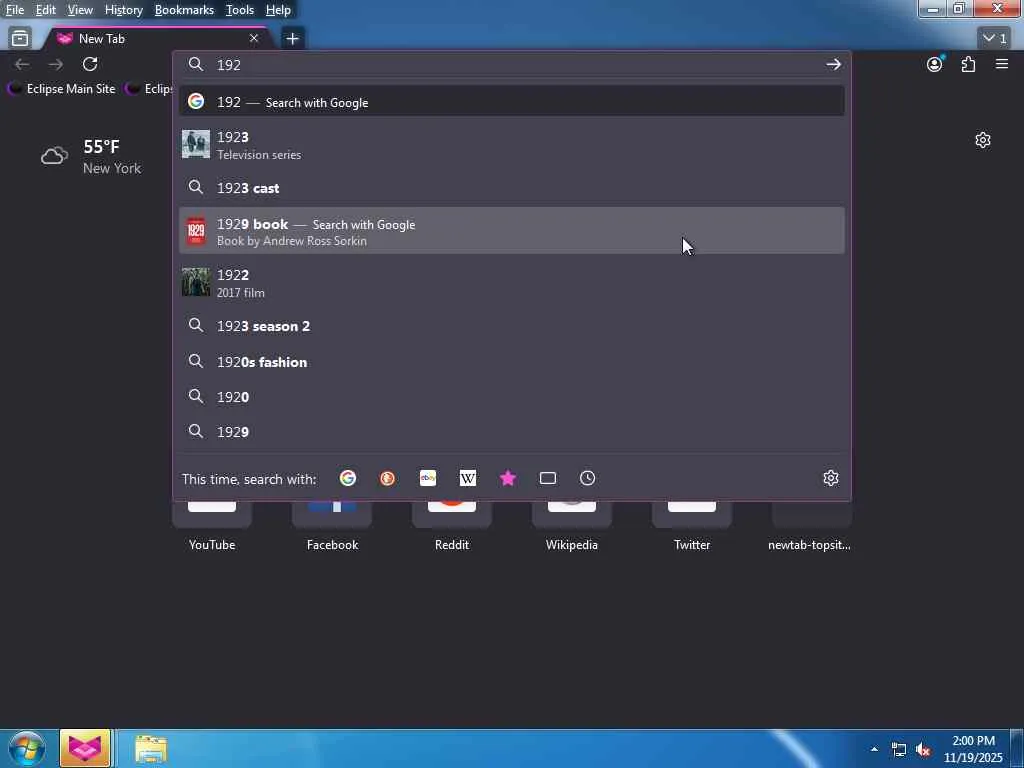Viewport: 1024px width, 768px height.
Task: Show hidden system tray icons
Action: pos(874,749)
